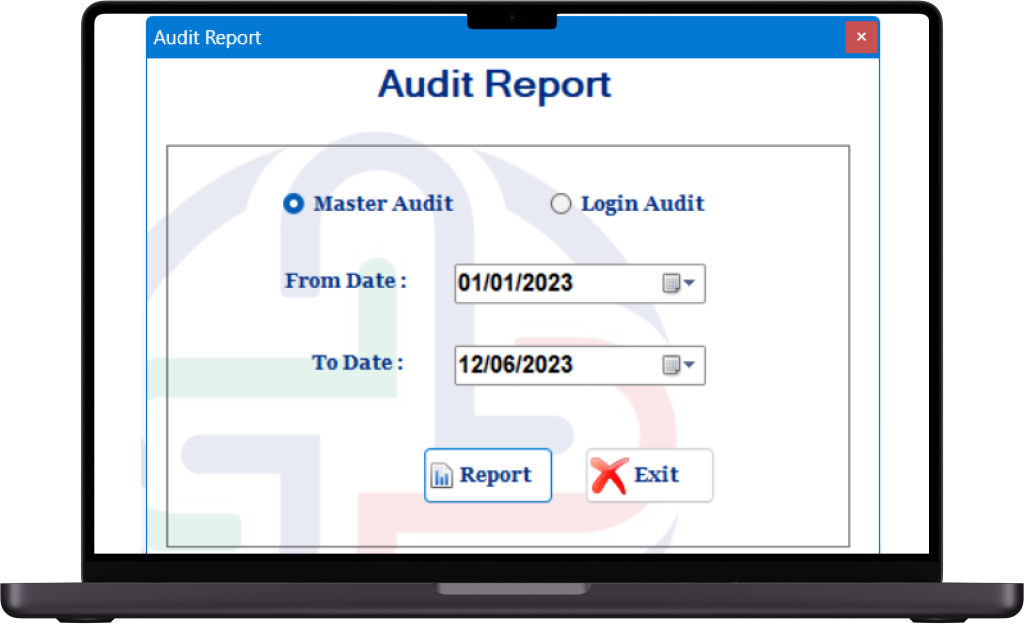Click the From Date value 01/01/2023

pyautogui.click(x=515, y=283)
